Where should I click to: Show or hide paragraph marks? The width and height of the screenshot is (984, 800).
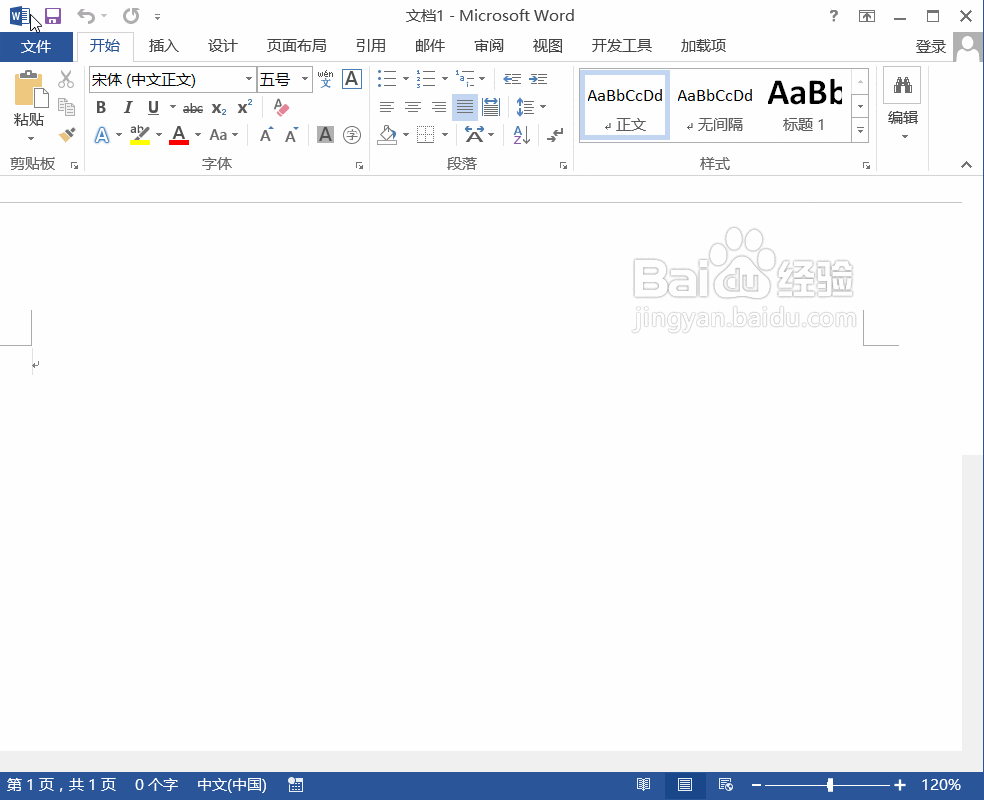pyautogui.click(x=555, y=134)
